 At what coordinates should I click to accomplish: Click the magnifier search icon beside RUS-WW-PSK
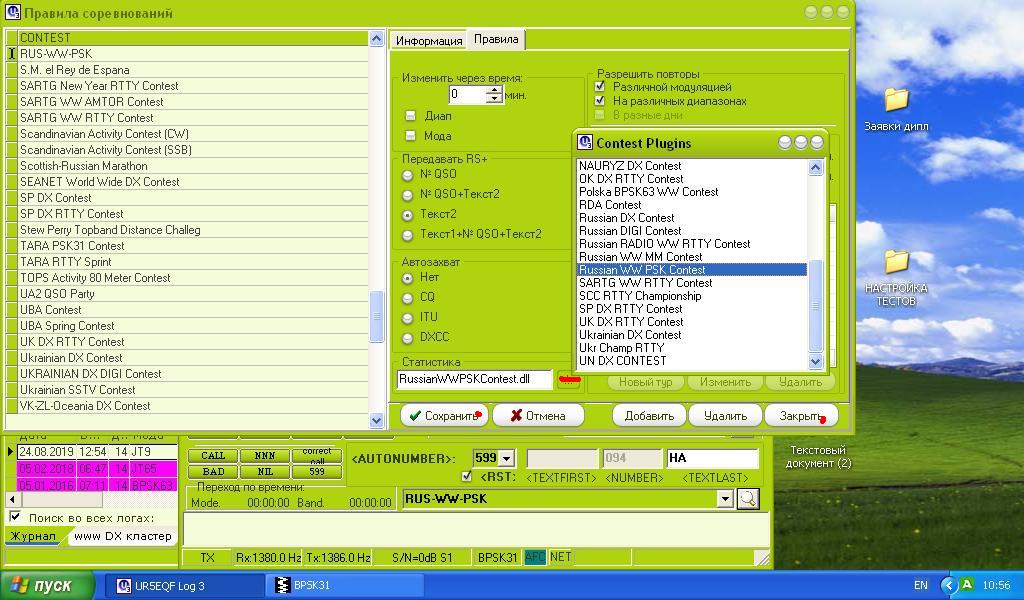point(747,498)
